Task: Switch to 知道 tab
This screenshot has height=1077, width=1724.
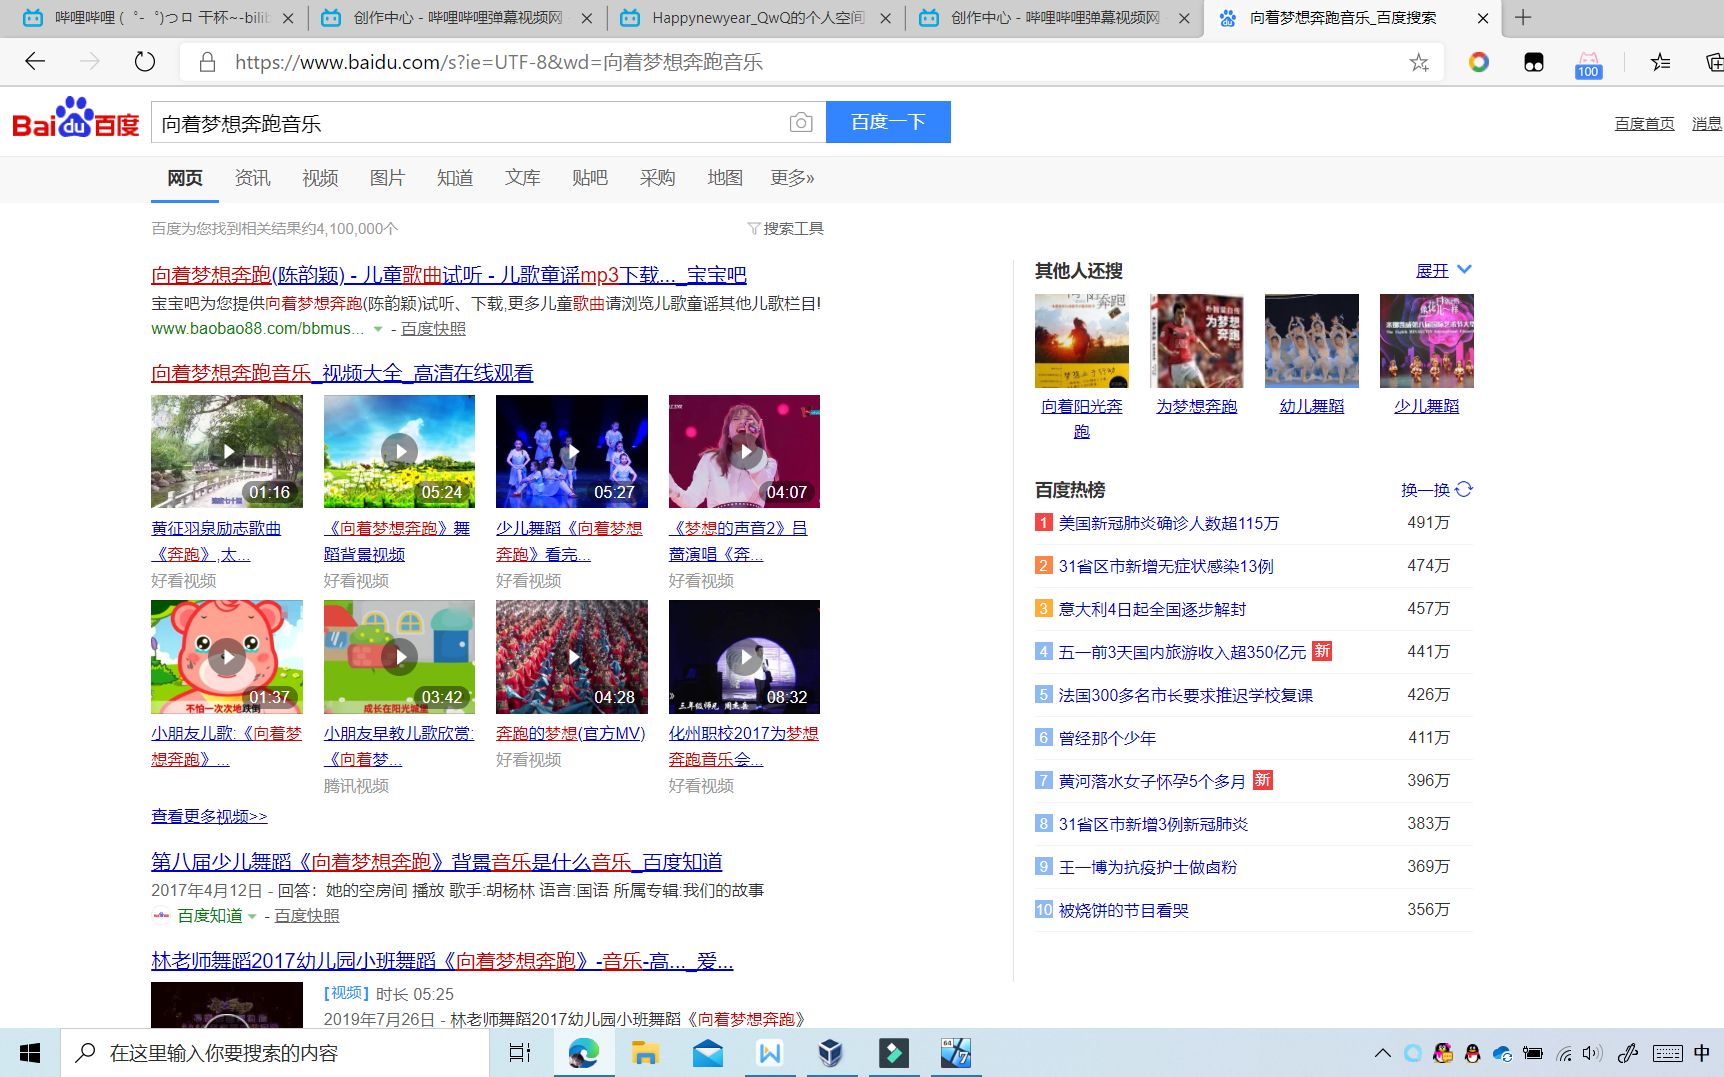Action: tap(455, 178)
